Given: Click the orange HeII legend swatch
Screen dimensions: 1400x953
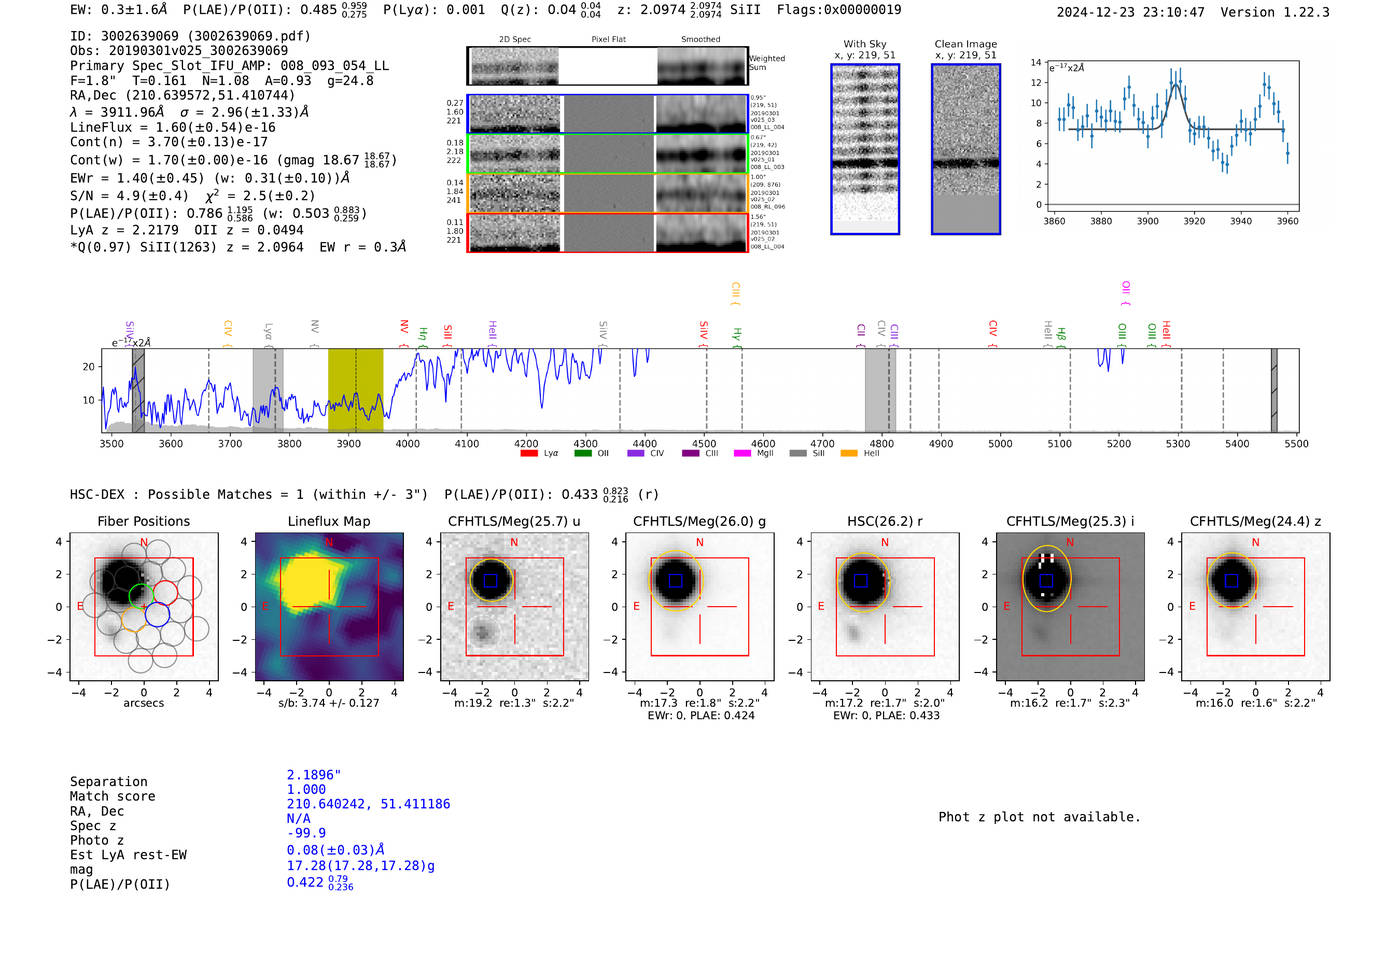Looking at the screenshot, I should [849, 454].
